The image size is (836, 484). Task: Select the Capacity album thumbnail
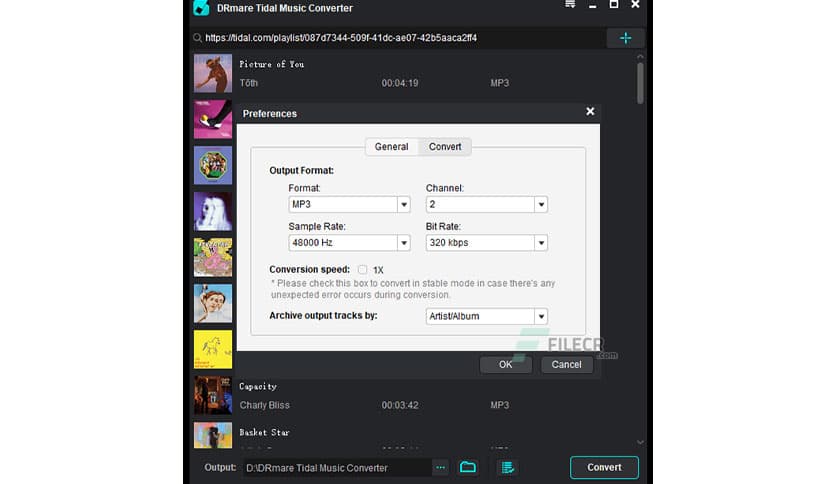tap(213, 395)
